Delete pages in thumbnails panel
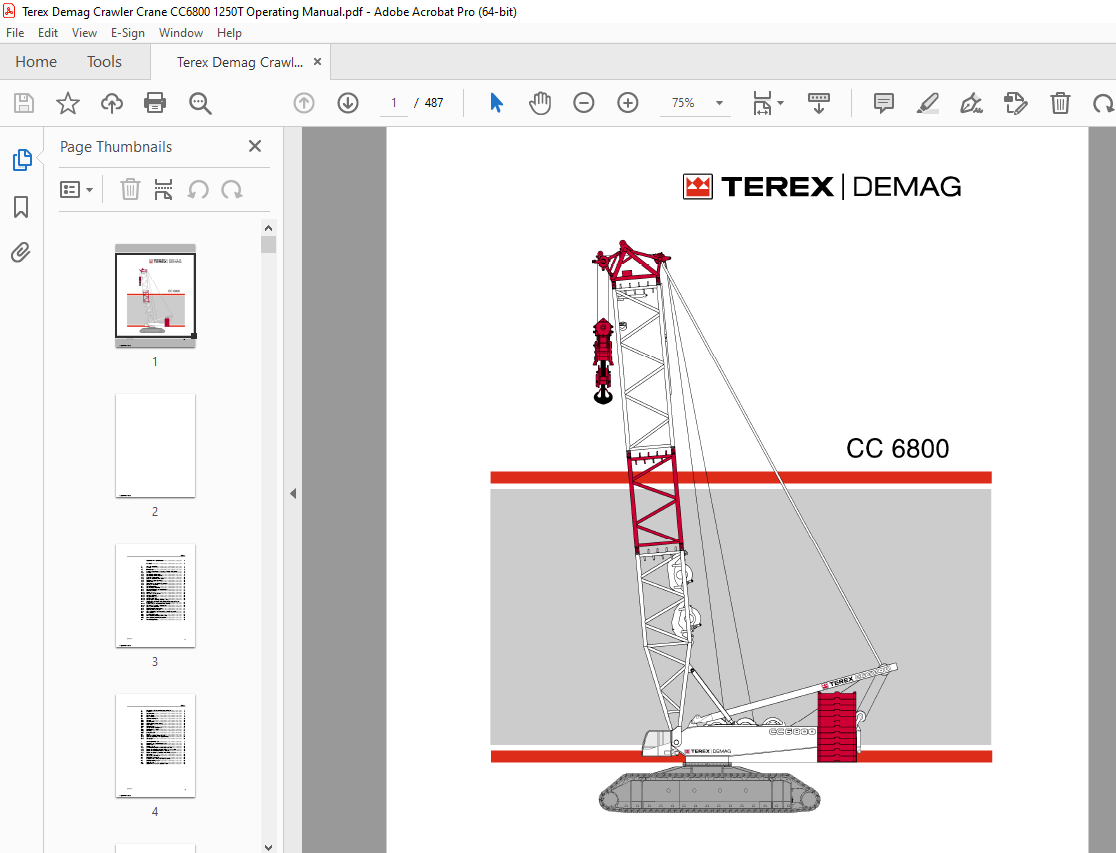The width and height of the screenshot is (1116, 853). tap(130, 189)
